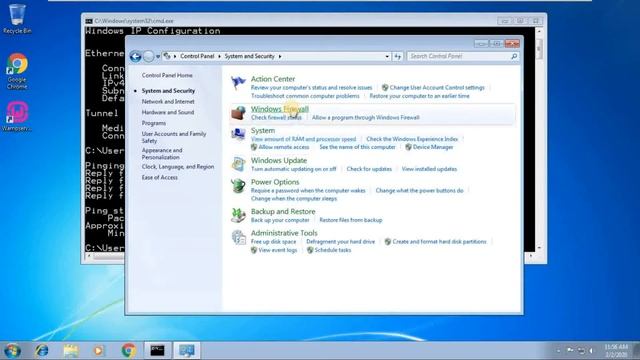
Task: Refresh the Control Panel address bar
Action: pos(398,56)
